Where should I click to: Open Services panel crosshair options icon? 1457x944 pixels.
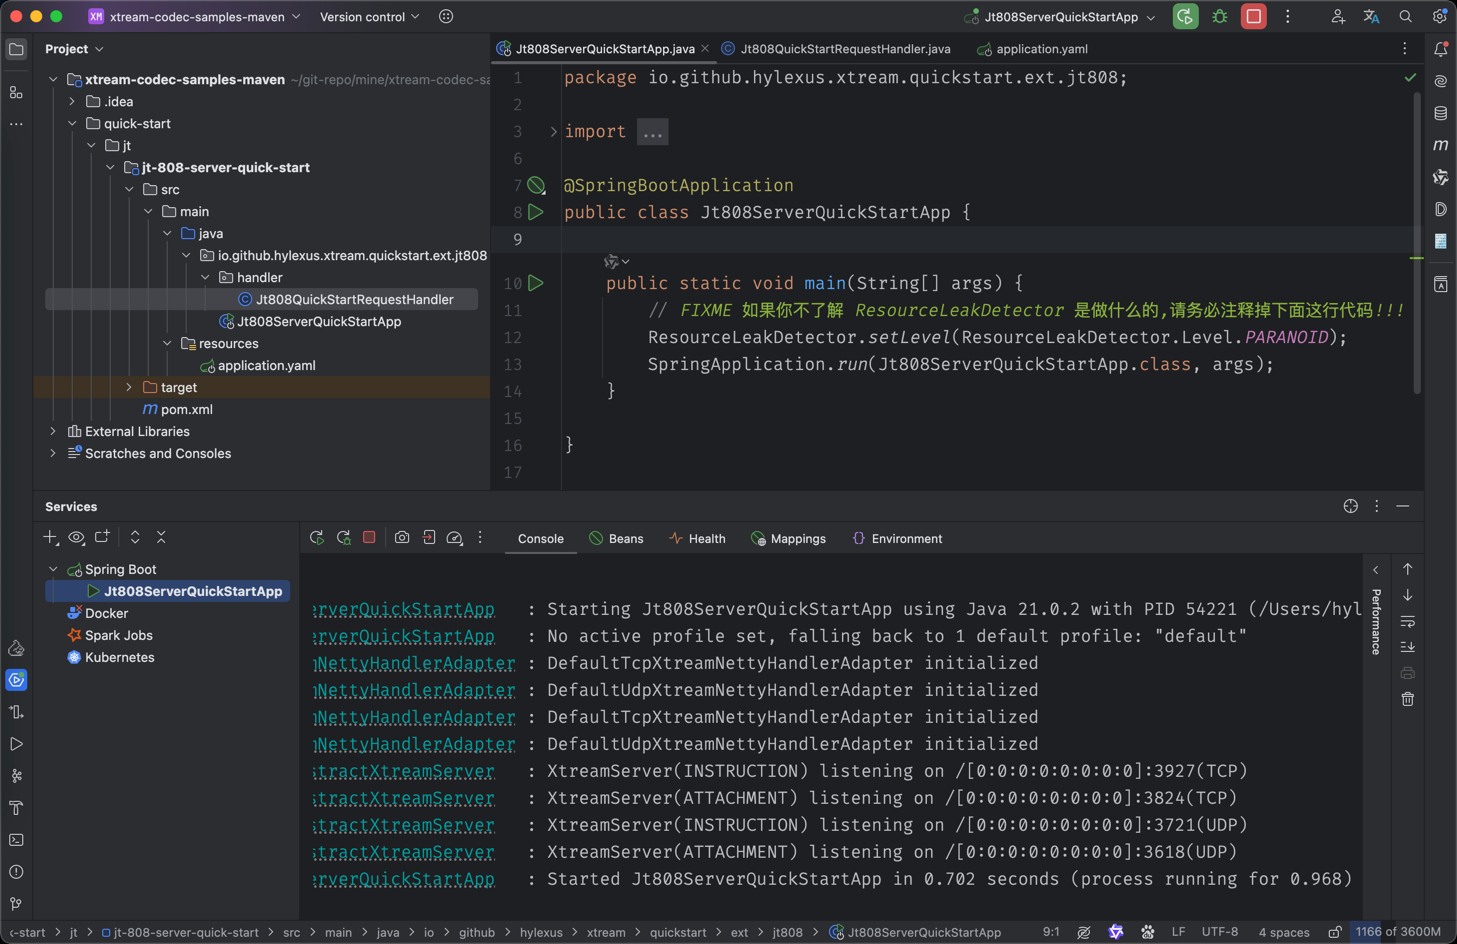click(1351, 506)
